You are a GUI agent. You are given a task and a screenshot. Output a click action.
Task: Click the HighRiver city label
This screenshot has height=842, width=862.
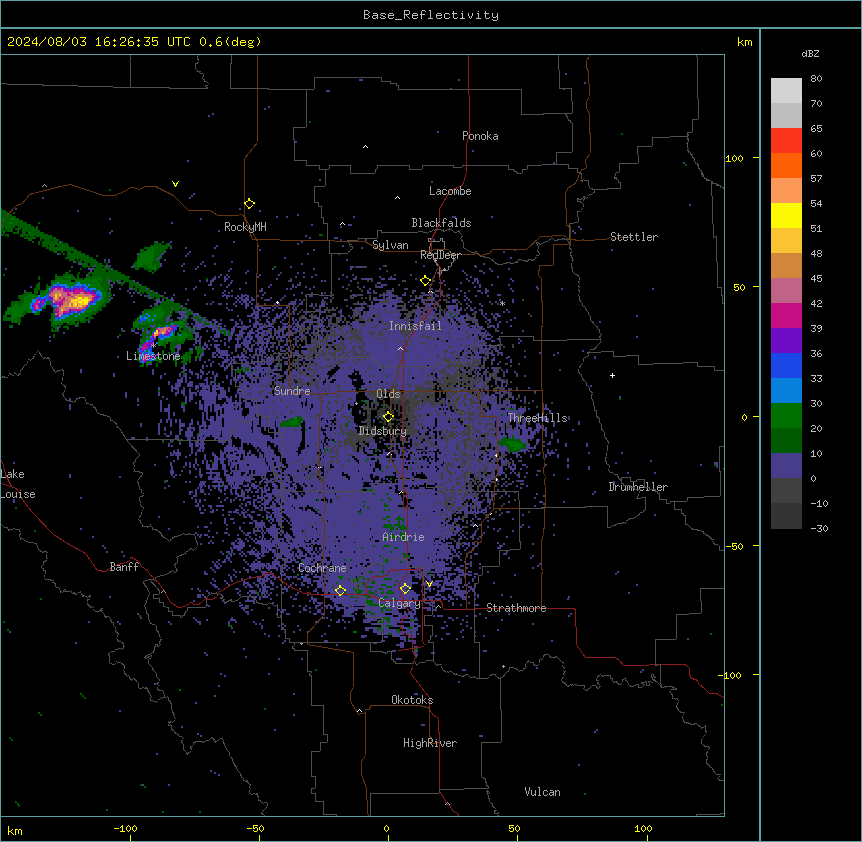tap(430, 743)
